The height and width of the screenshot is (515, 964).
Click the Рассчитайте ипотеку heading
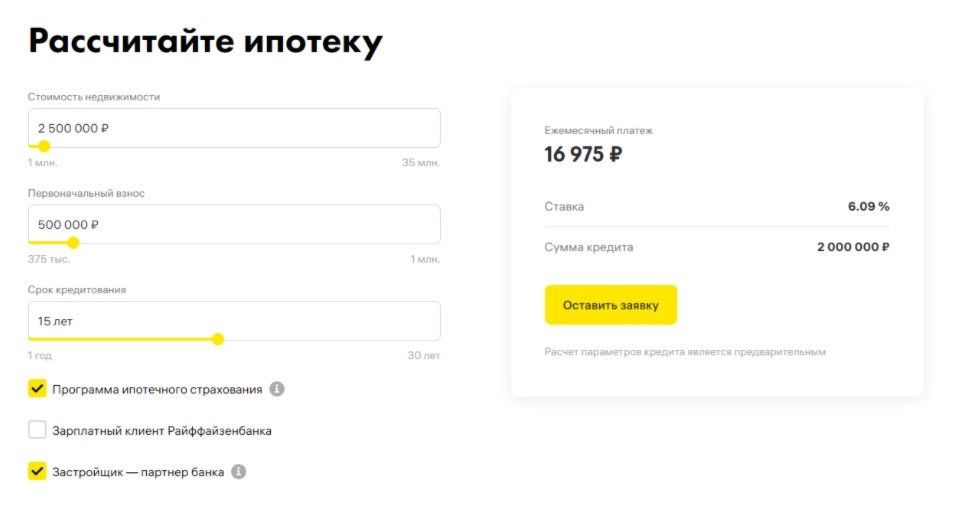point(205,41)
